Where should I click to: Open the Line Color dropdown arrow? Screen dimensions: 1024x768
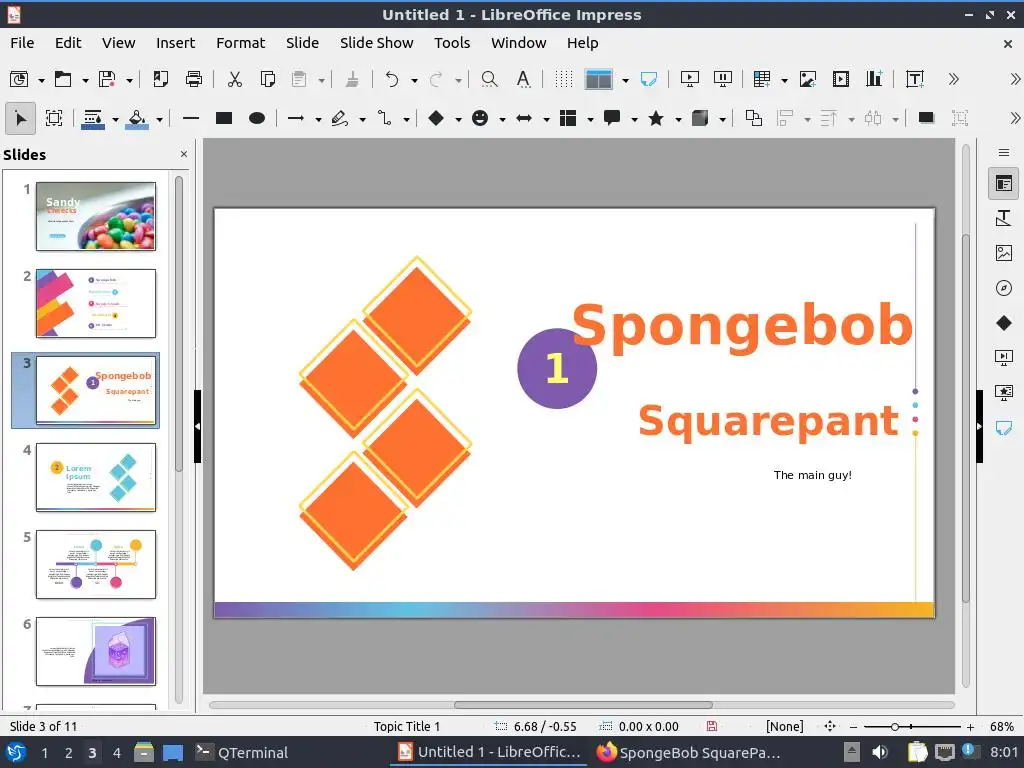115,120
